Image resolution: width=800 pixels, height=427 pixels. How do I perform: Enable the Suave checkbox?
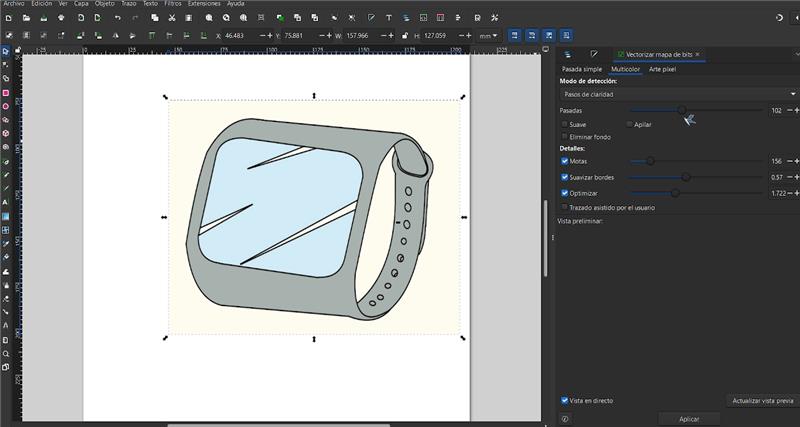pyautogui.click(x=564, y=124)
